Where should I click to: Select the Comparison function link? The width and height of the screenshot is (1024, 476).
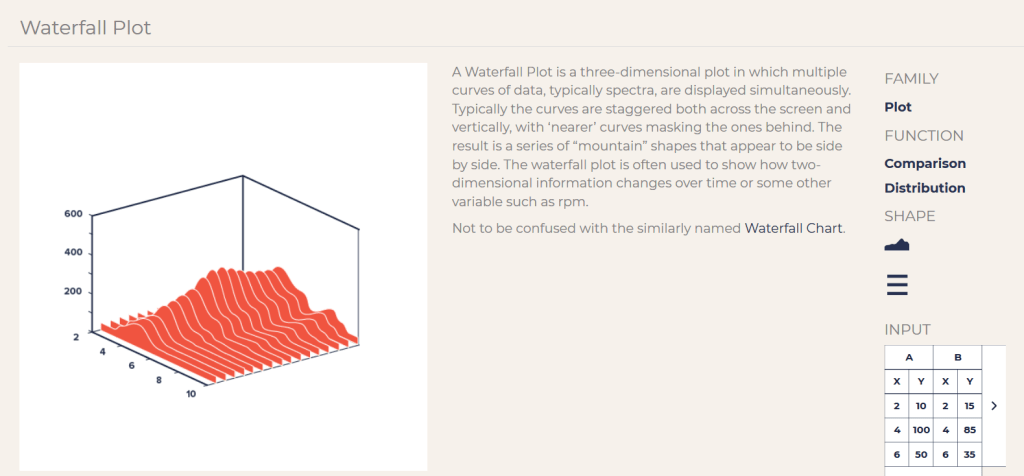pos(925,163)
